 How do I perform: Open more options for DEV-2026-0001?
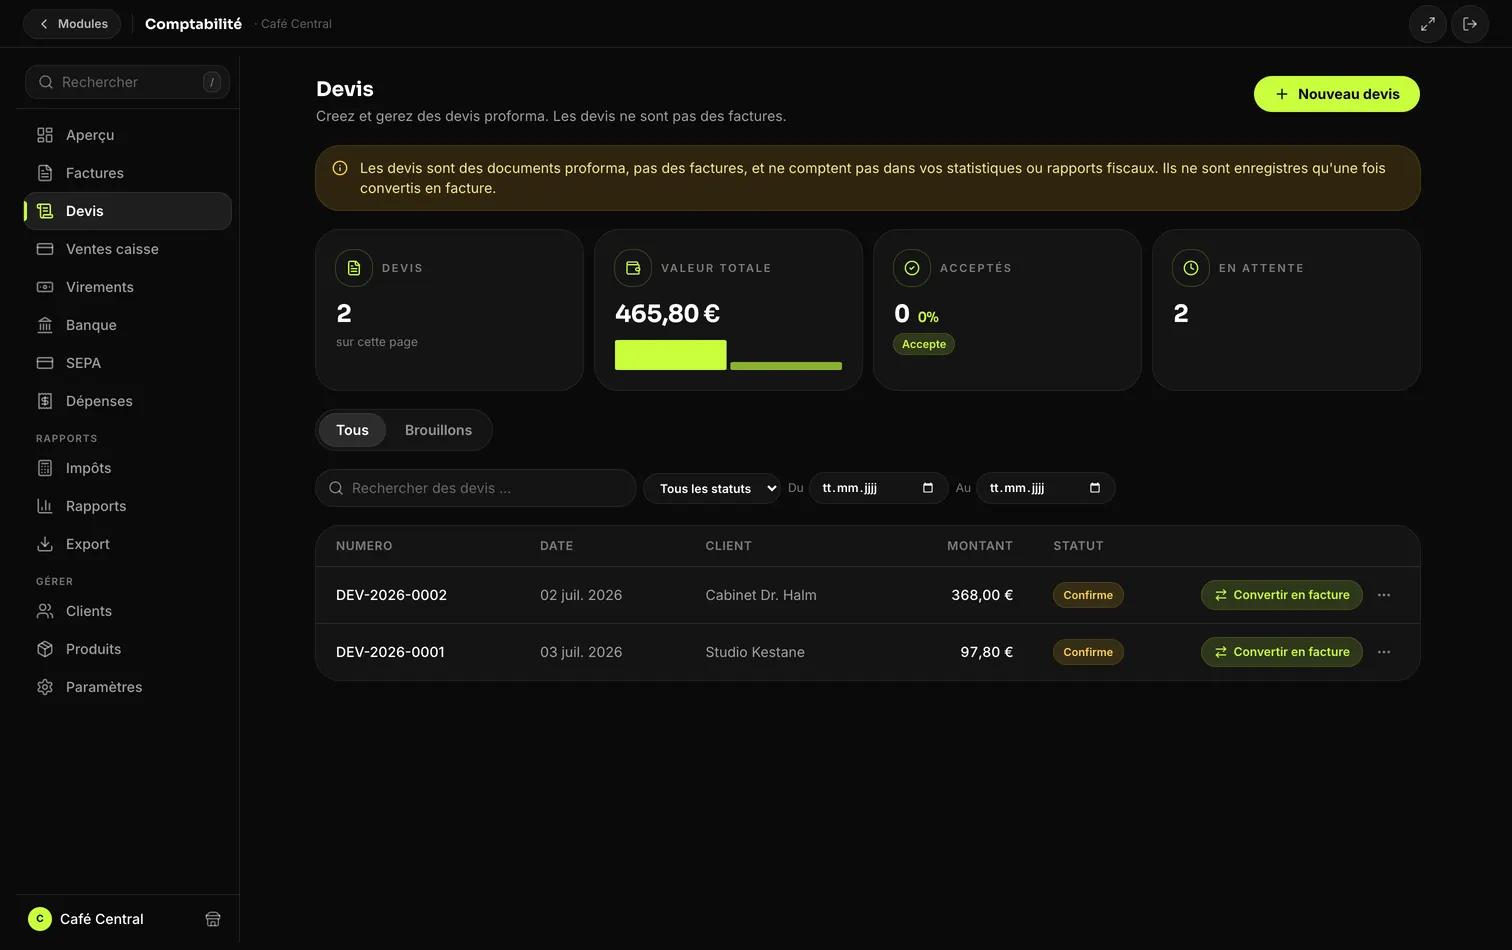[x=1384, y=652]
